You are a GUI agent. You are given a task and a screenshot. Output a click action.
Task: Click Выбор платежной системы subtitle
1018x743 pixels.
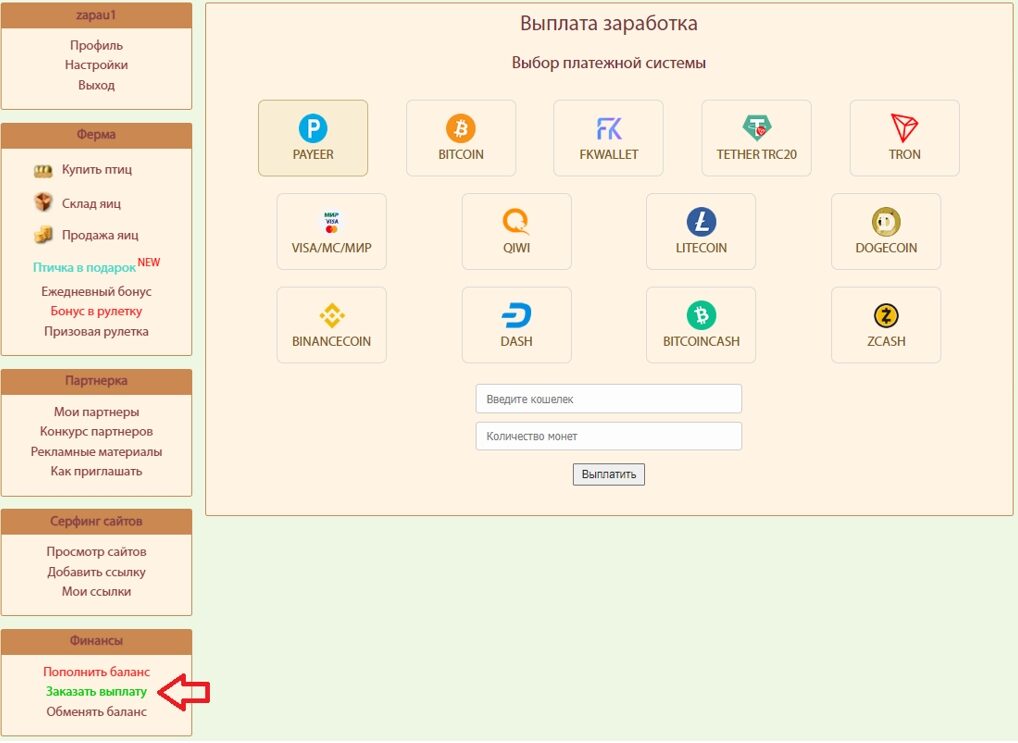[x=608, y=63]
